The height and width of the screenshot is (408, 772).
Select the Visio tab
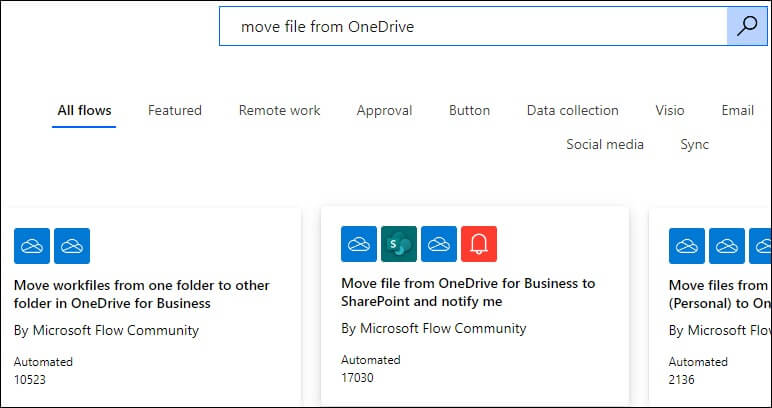[670, 110]
